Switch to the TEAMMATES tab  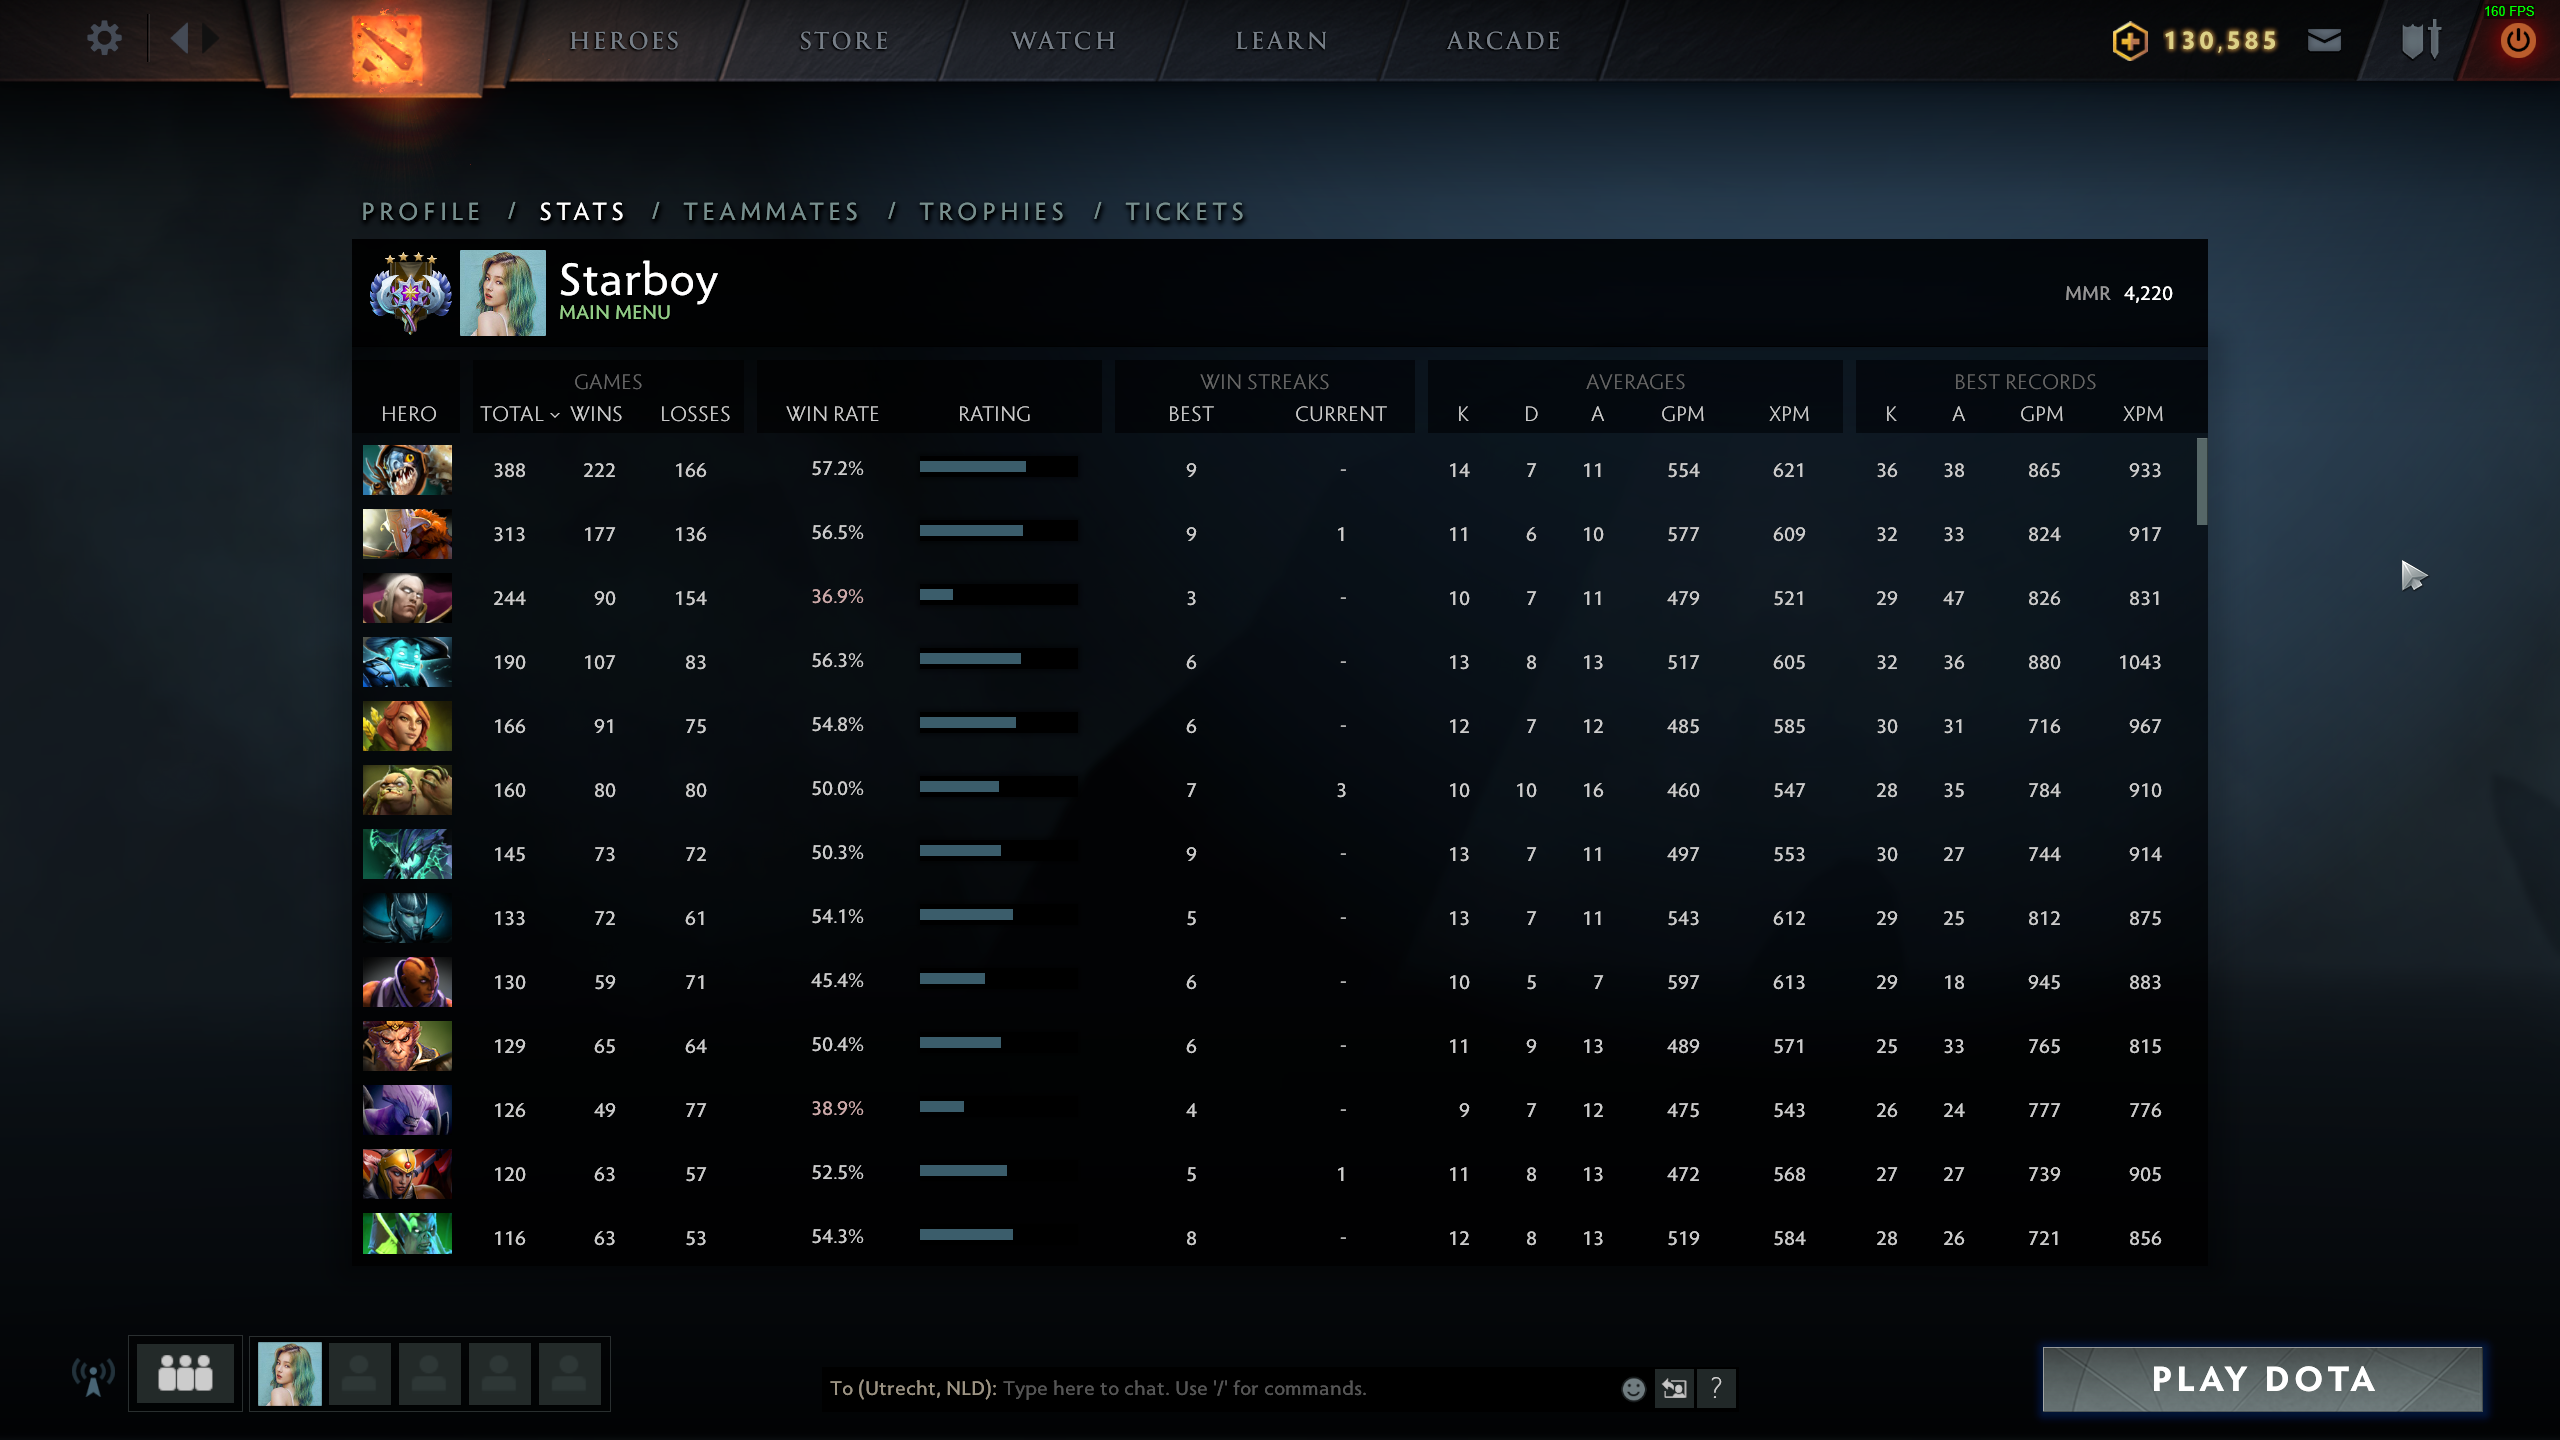pos(771,212)
